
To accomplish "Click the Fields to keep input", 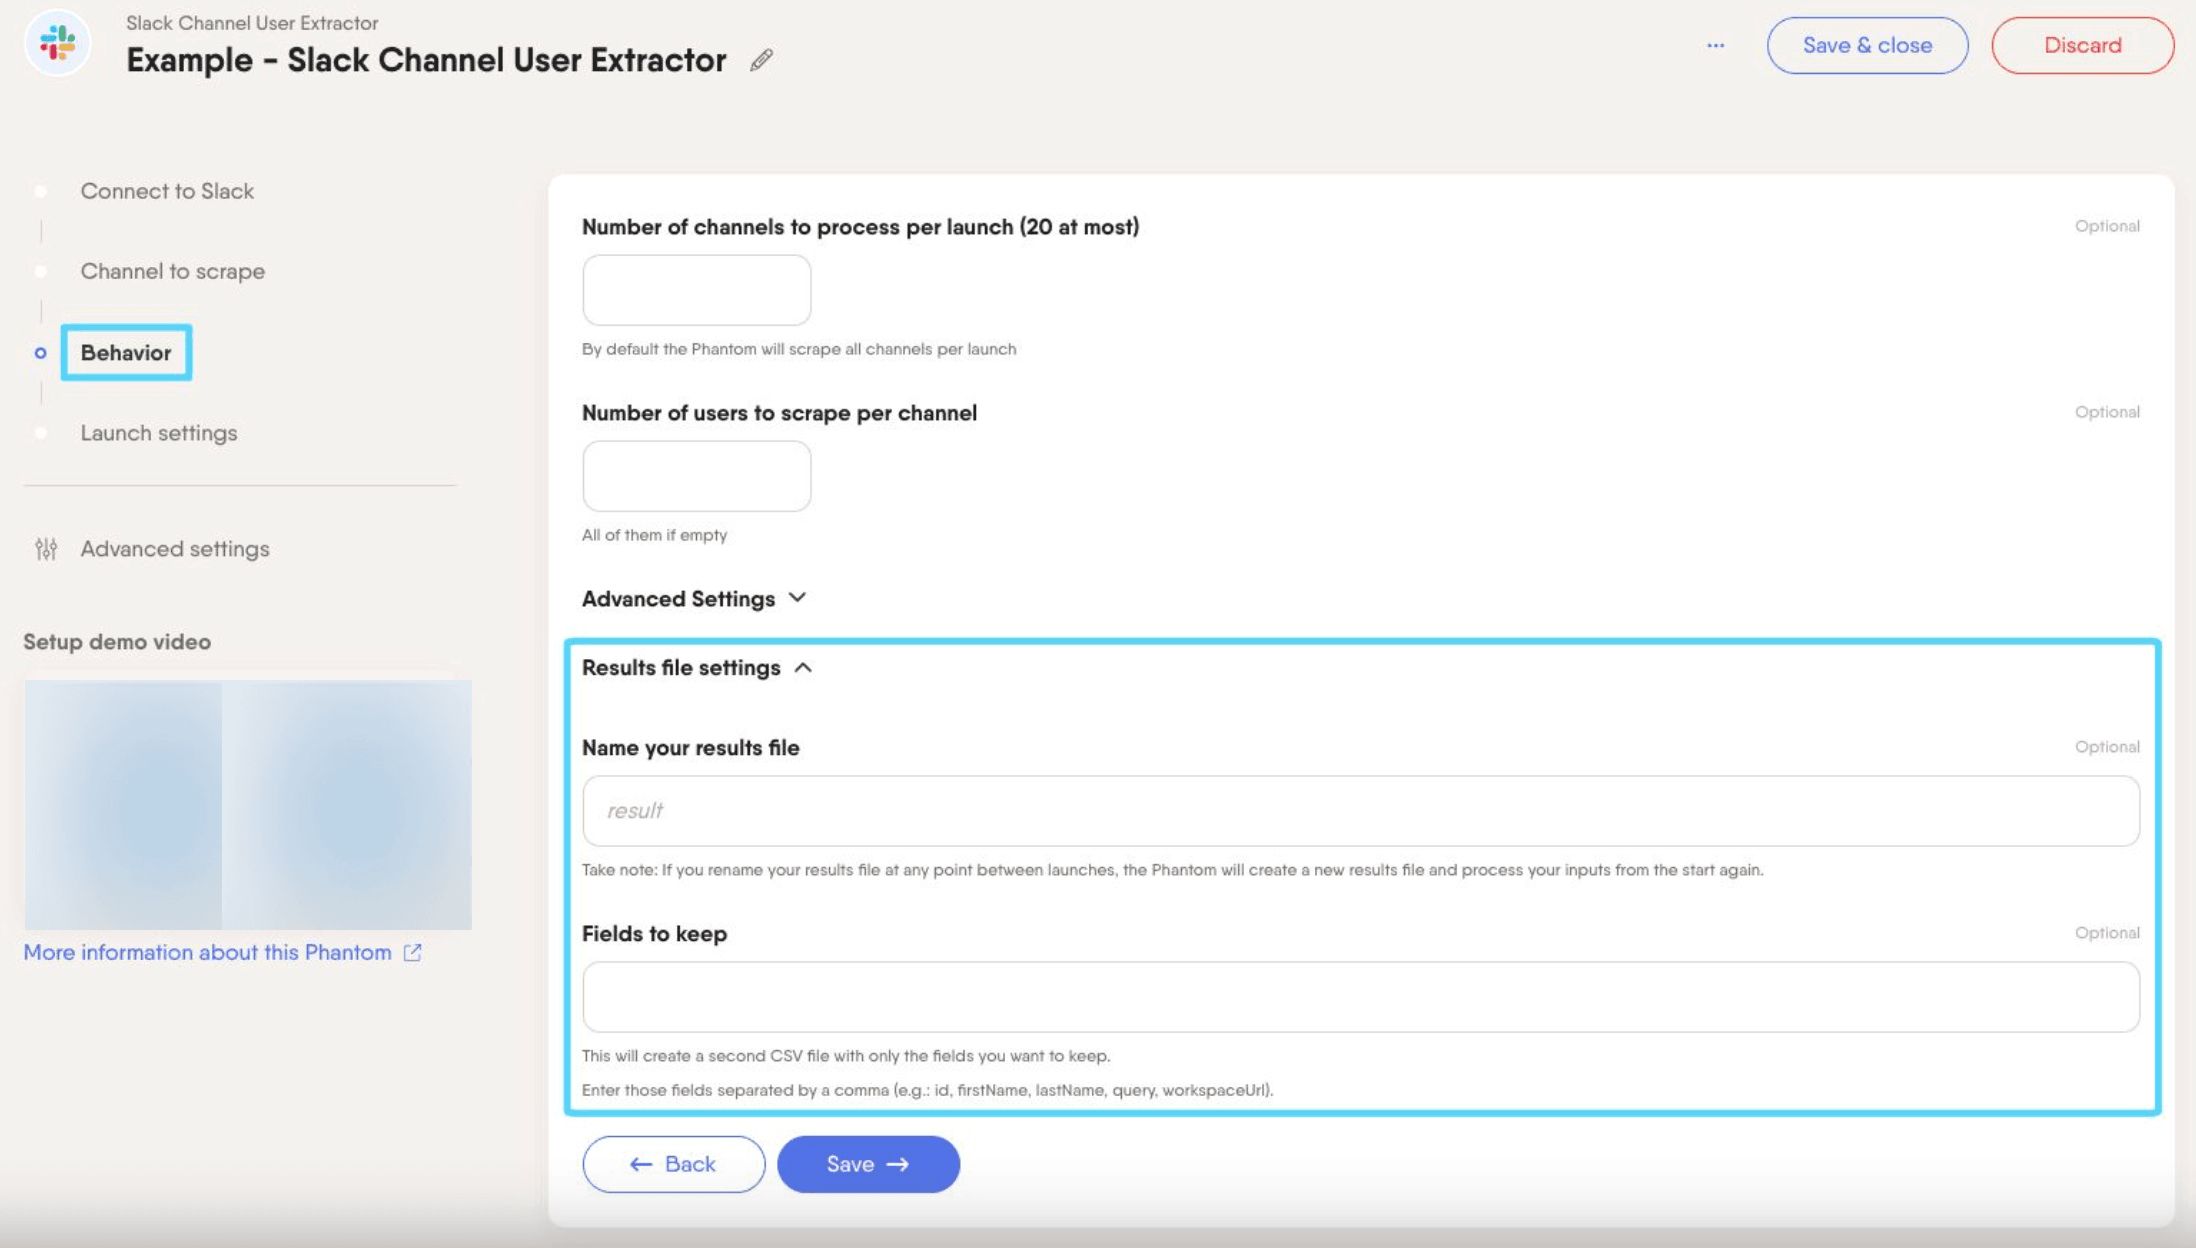I will click(1361, 997).
